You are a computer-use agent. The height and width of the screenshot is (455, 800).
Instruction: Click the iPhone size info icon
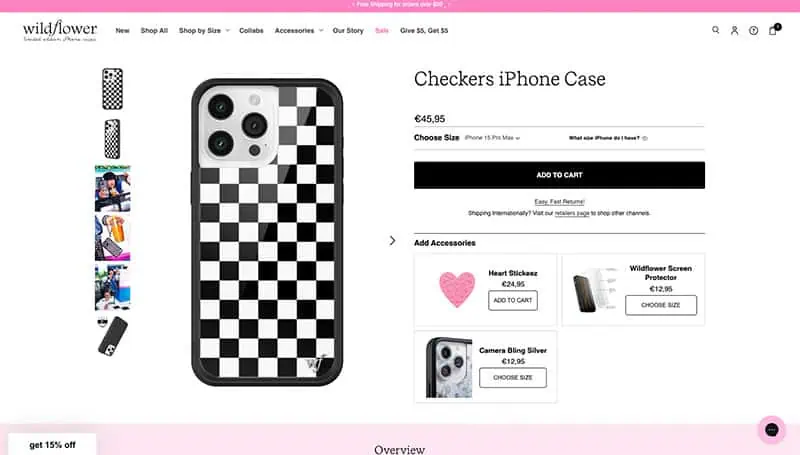pos(645,138)
